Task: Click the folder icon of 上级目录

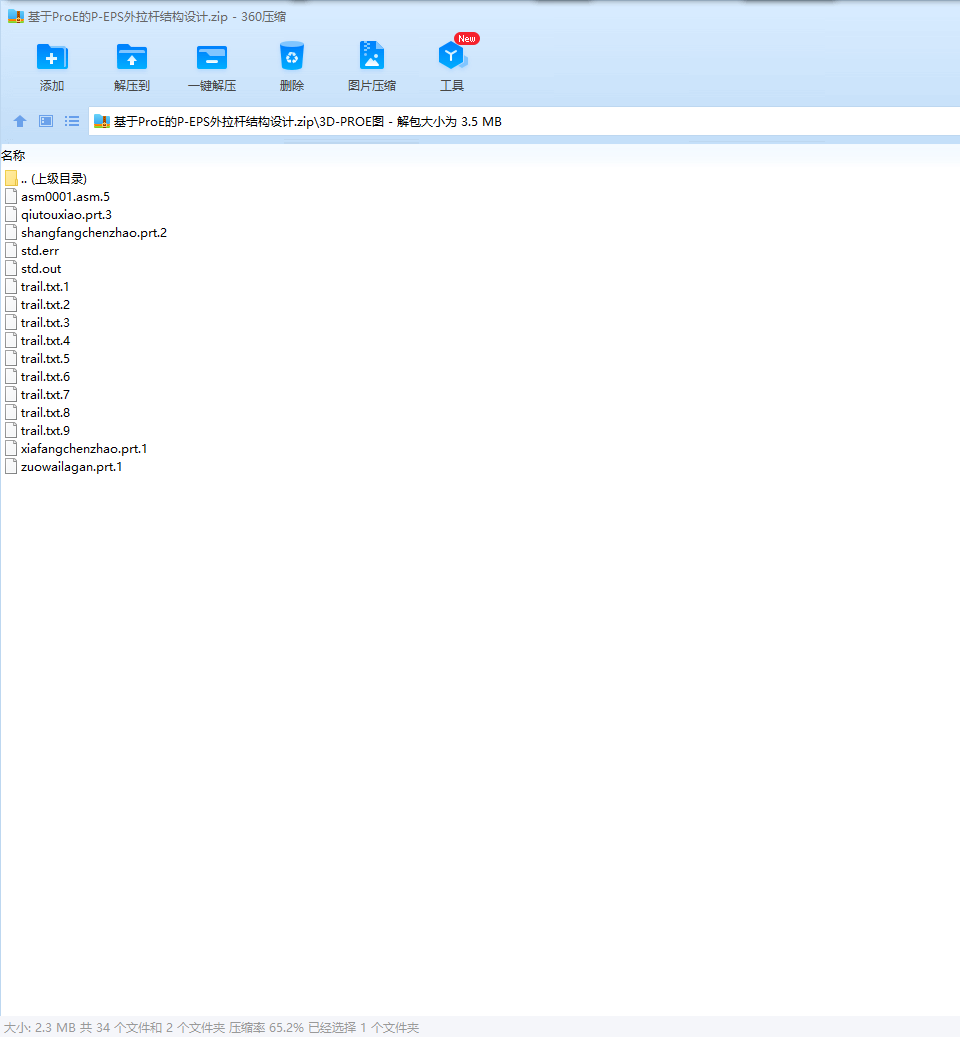Action: [11, 179]
